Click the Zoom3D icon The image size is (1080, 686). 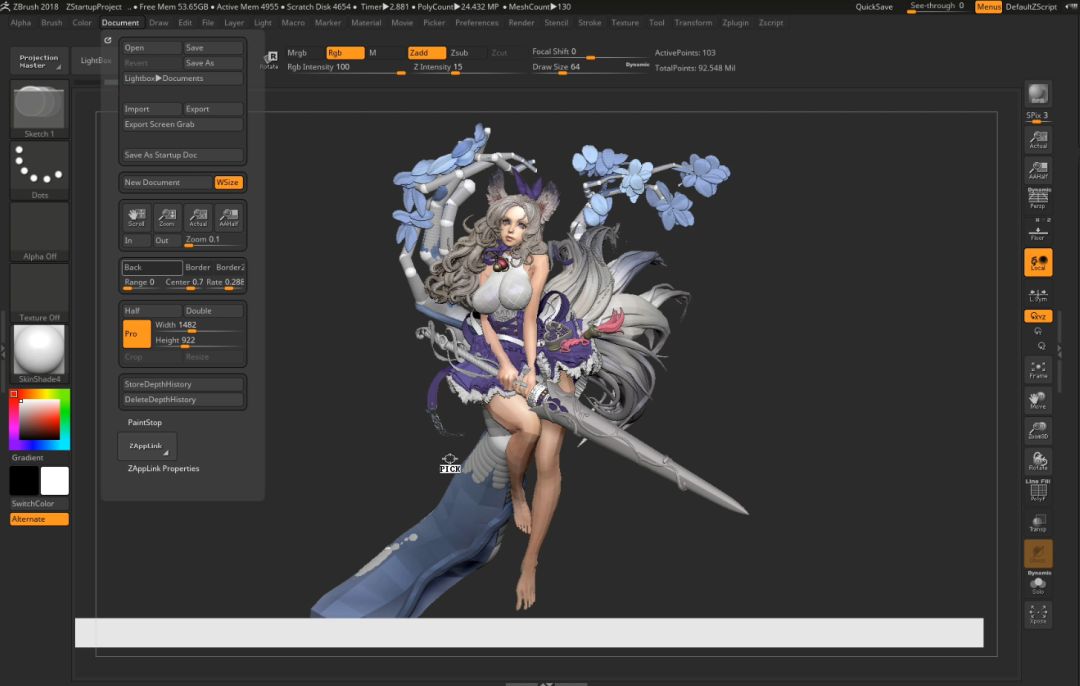(x=1038, y=430)
